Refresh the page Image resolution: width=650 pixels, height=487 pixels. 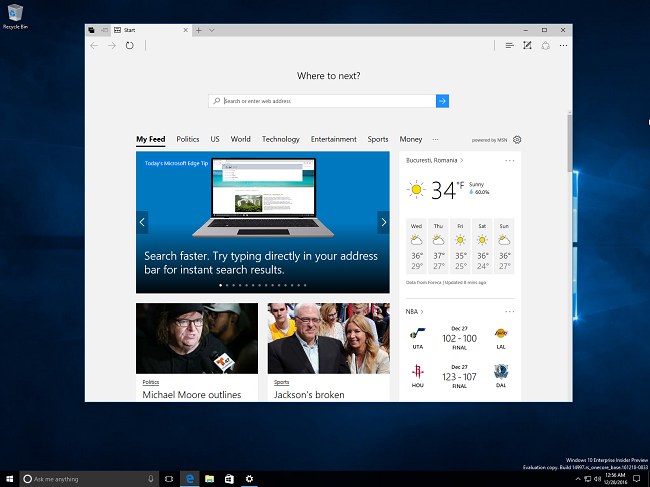[x=130, y=46]
